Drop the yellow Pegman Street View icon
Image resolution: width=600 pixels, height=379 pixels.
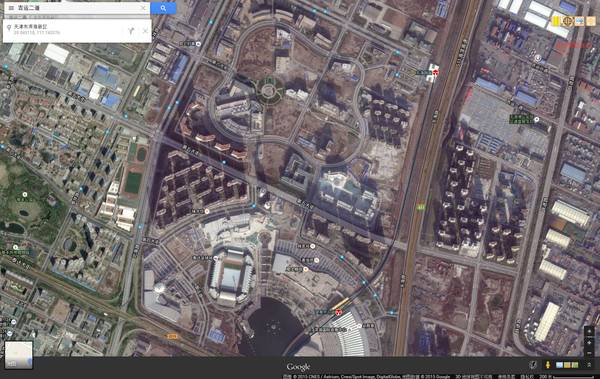point(548,364)
